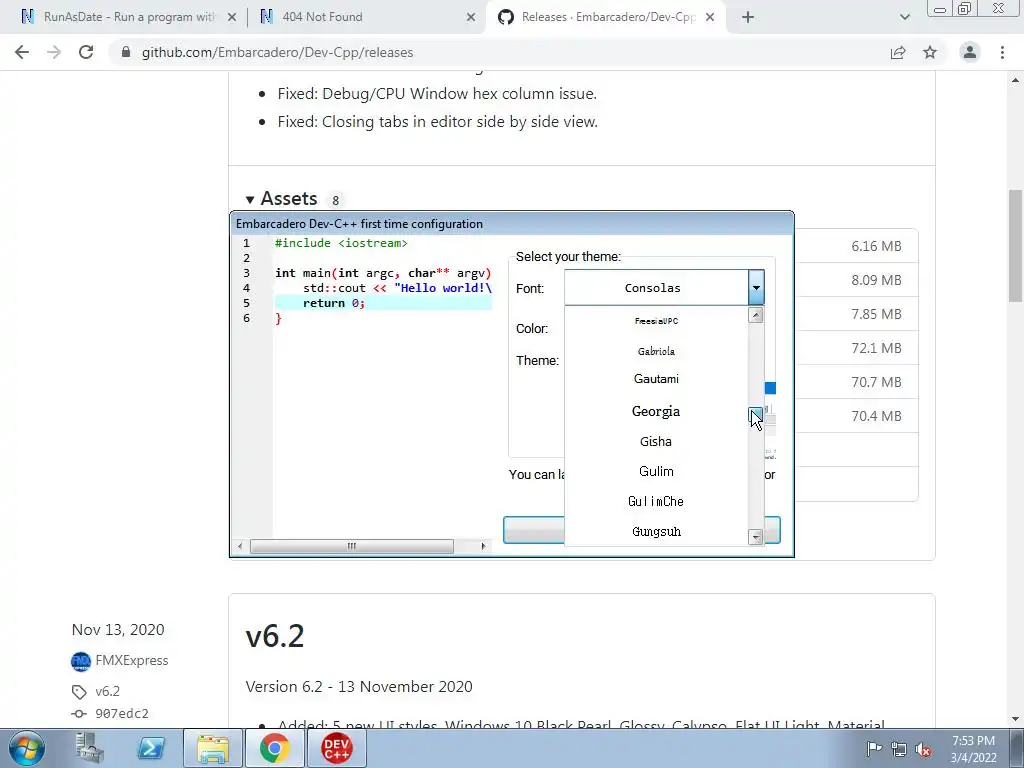Open Server Manager taskbar icon
This screenshot has width=1024, height=768.
(89, 748)
